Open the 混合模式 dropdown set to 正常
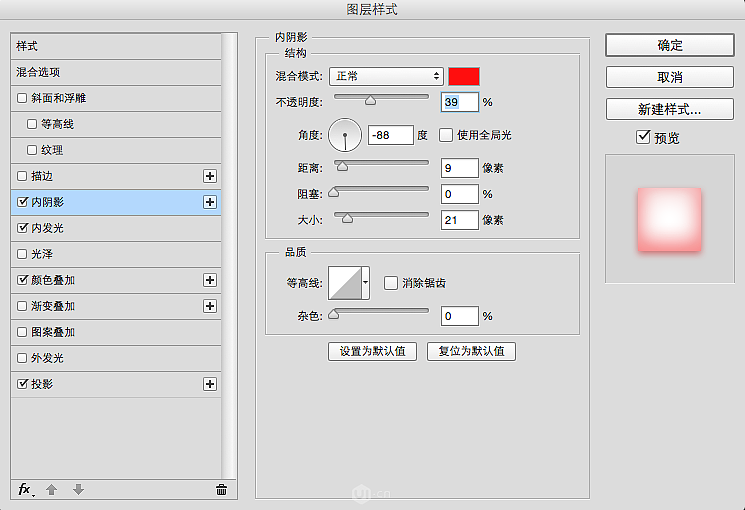 [x=386, y=76]
